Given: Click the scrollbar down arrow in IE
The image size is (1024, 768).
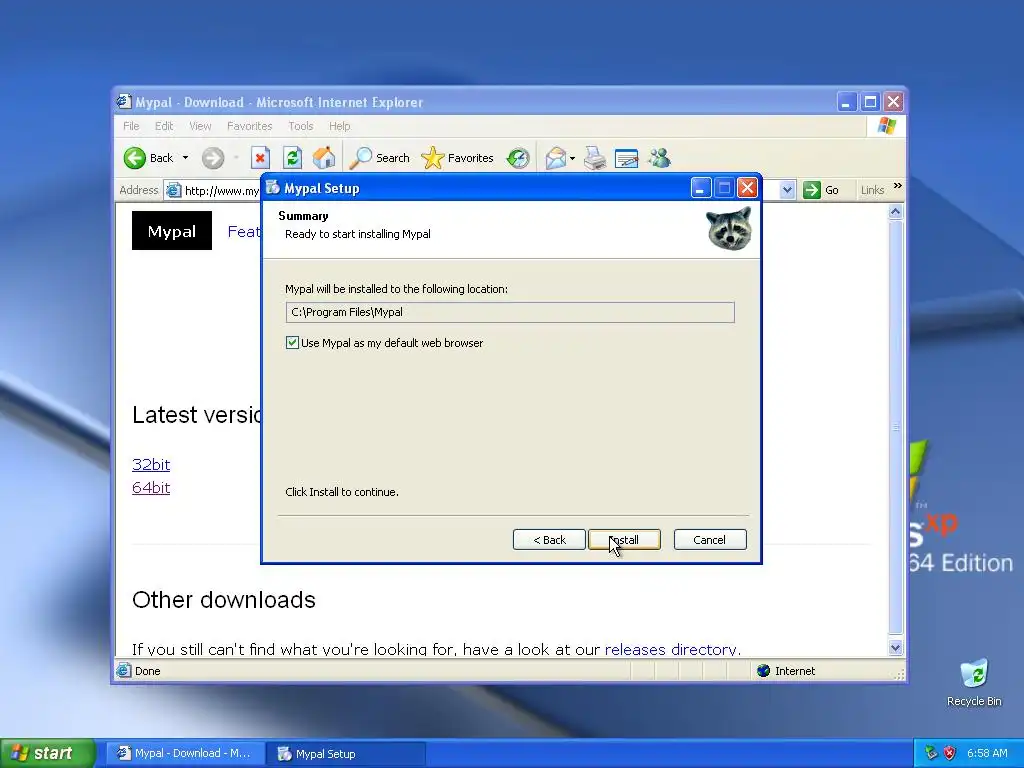Looking at the screenshot, I should [895, 647].
